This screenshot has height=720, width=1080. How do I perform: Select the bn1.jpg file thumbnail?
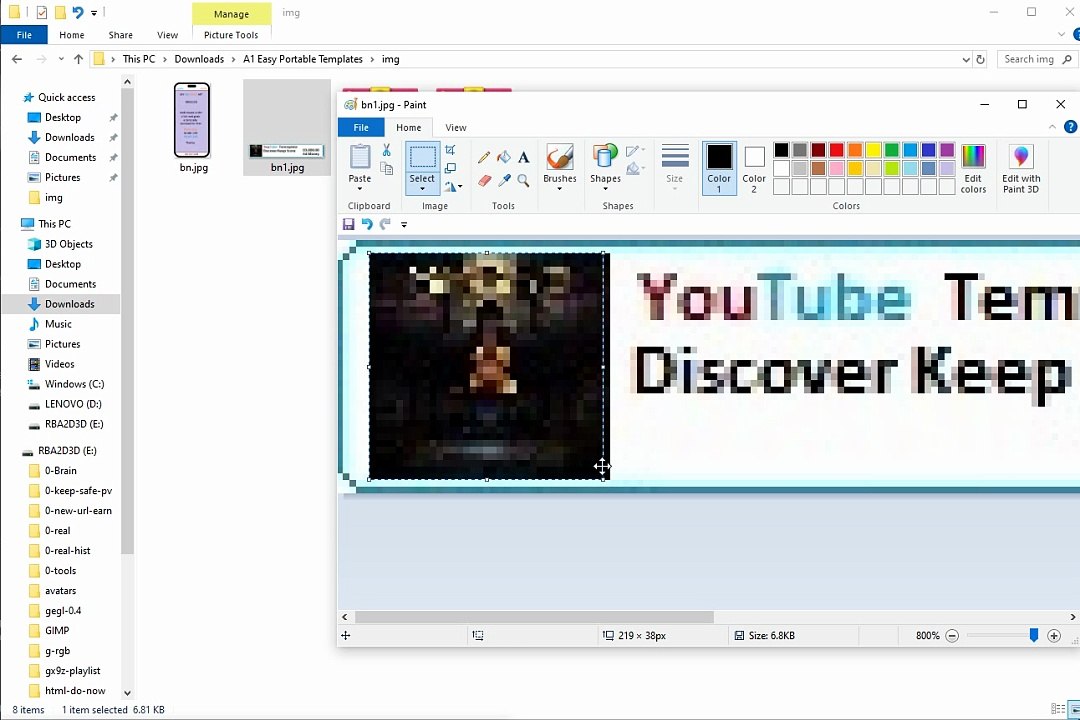tap(287, 127)
